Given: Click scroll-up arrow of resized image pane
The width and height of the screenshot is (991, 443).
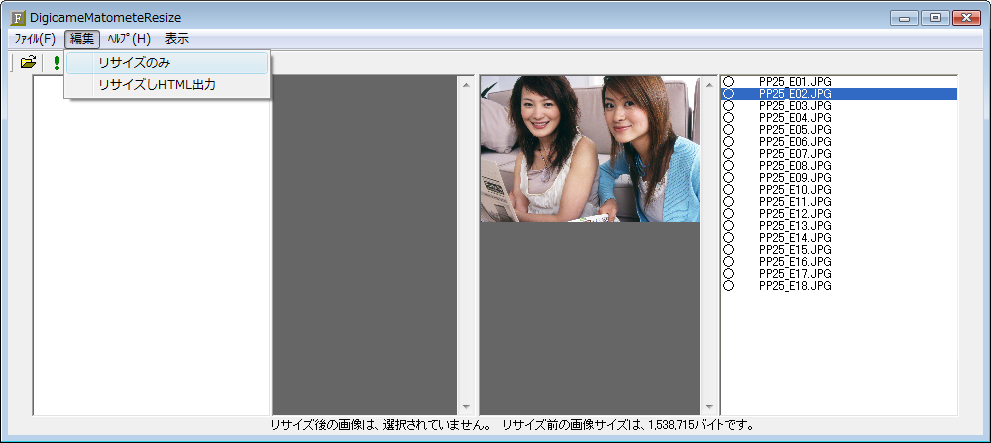Looking at the screenshot, I should click(x=466, y=83).
